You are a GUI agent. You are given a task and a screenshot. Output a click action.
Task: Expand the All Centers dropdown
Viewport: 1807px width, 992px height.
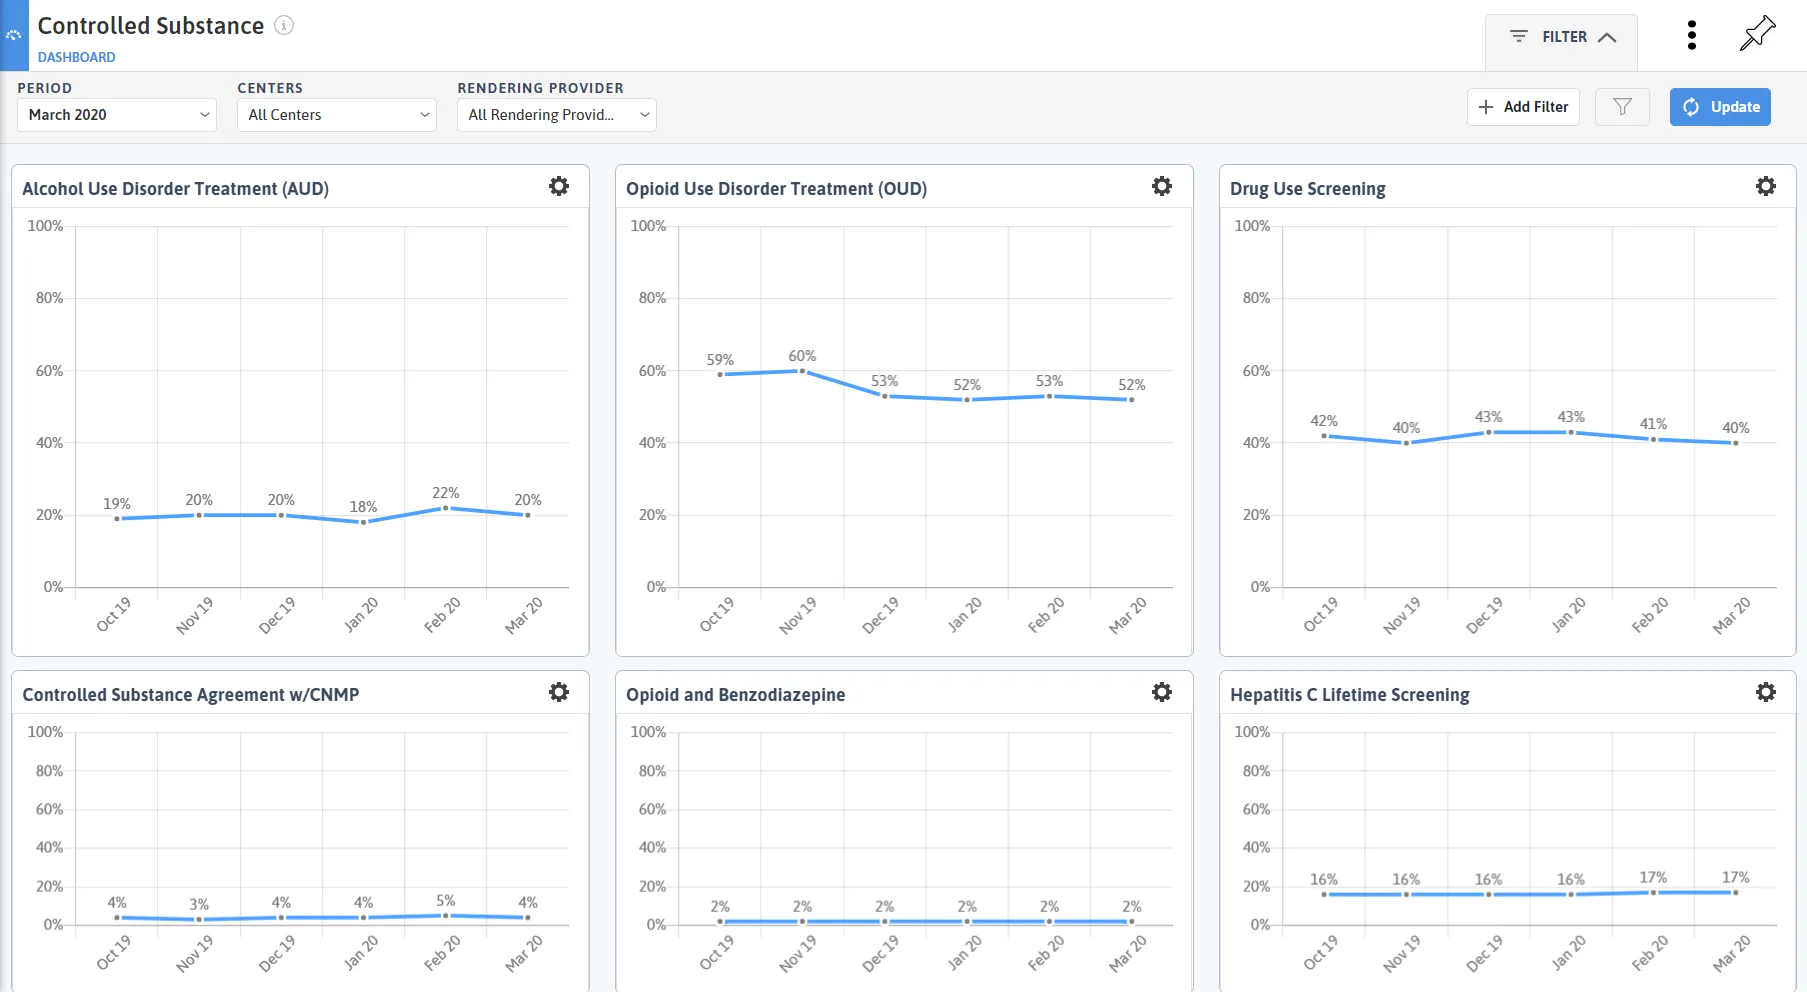(337, 115)
